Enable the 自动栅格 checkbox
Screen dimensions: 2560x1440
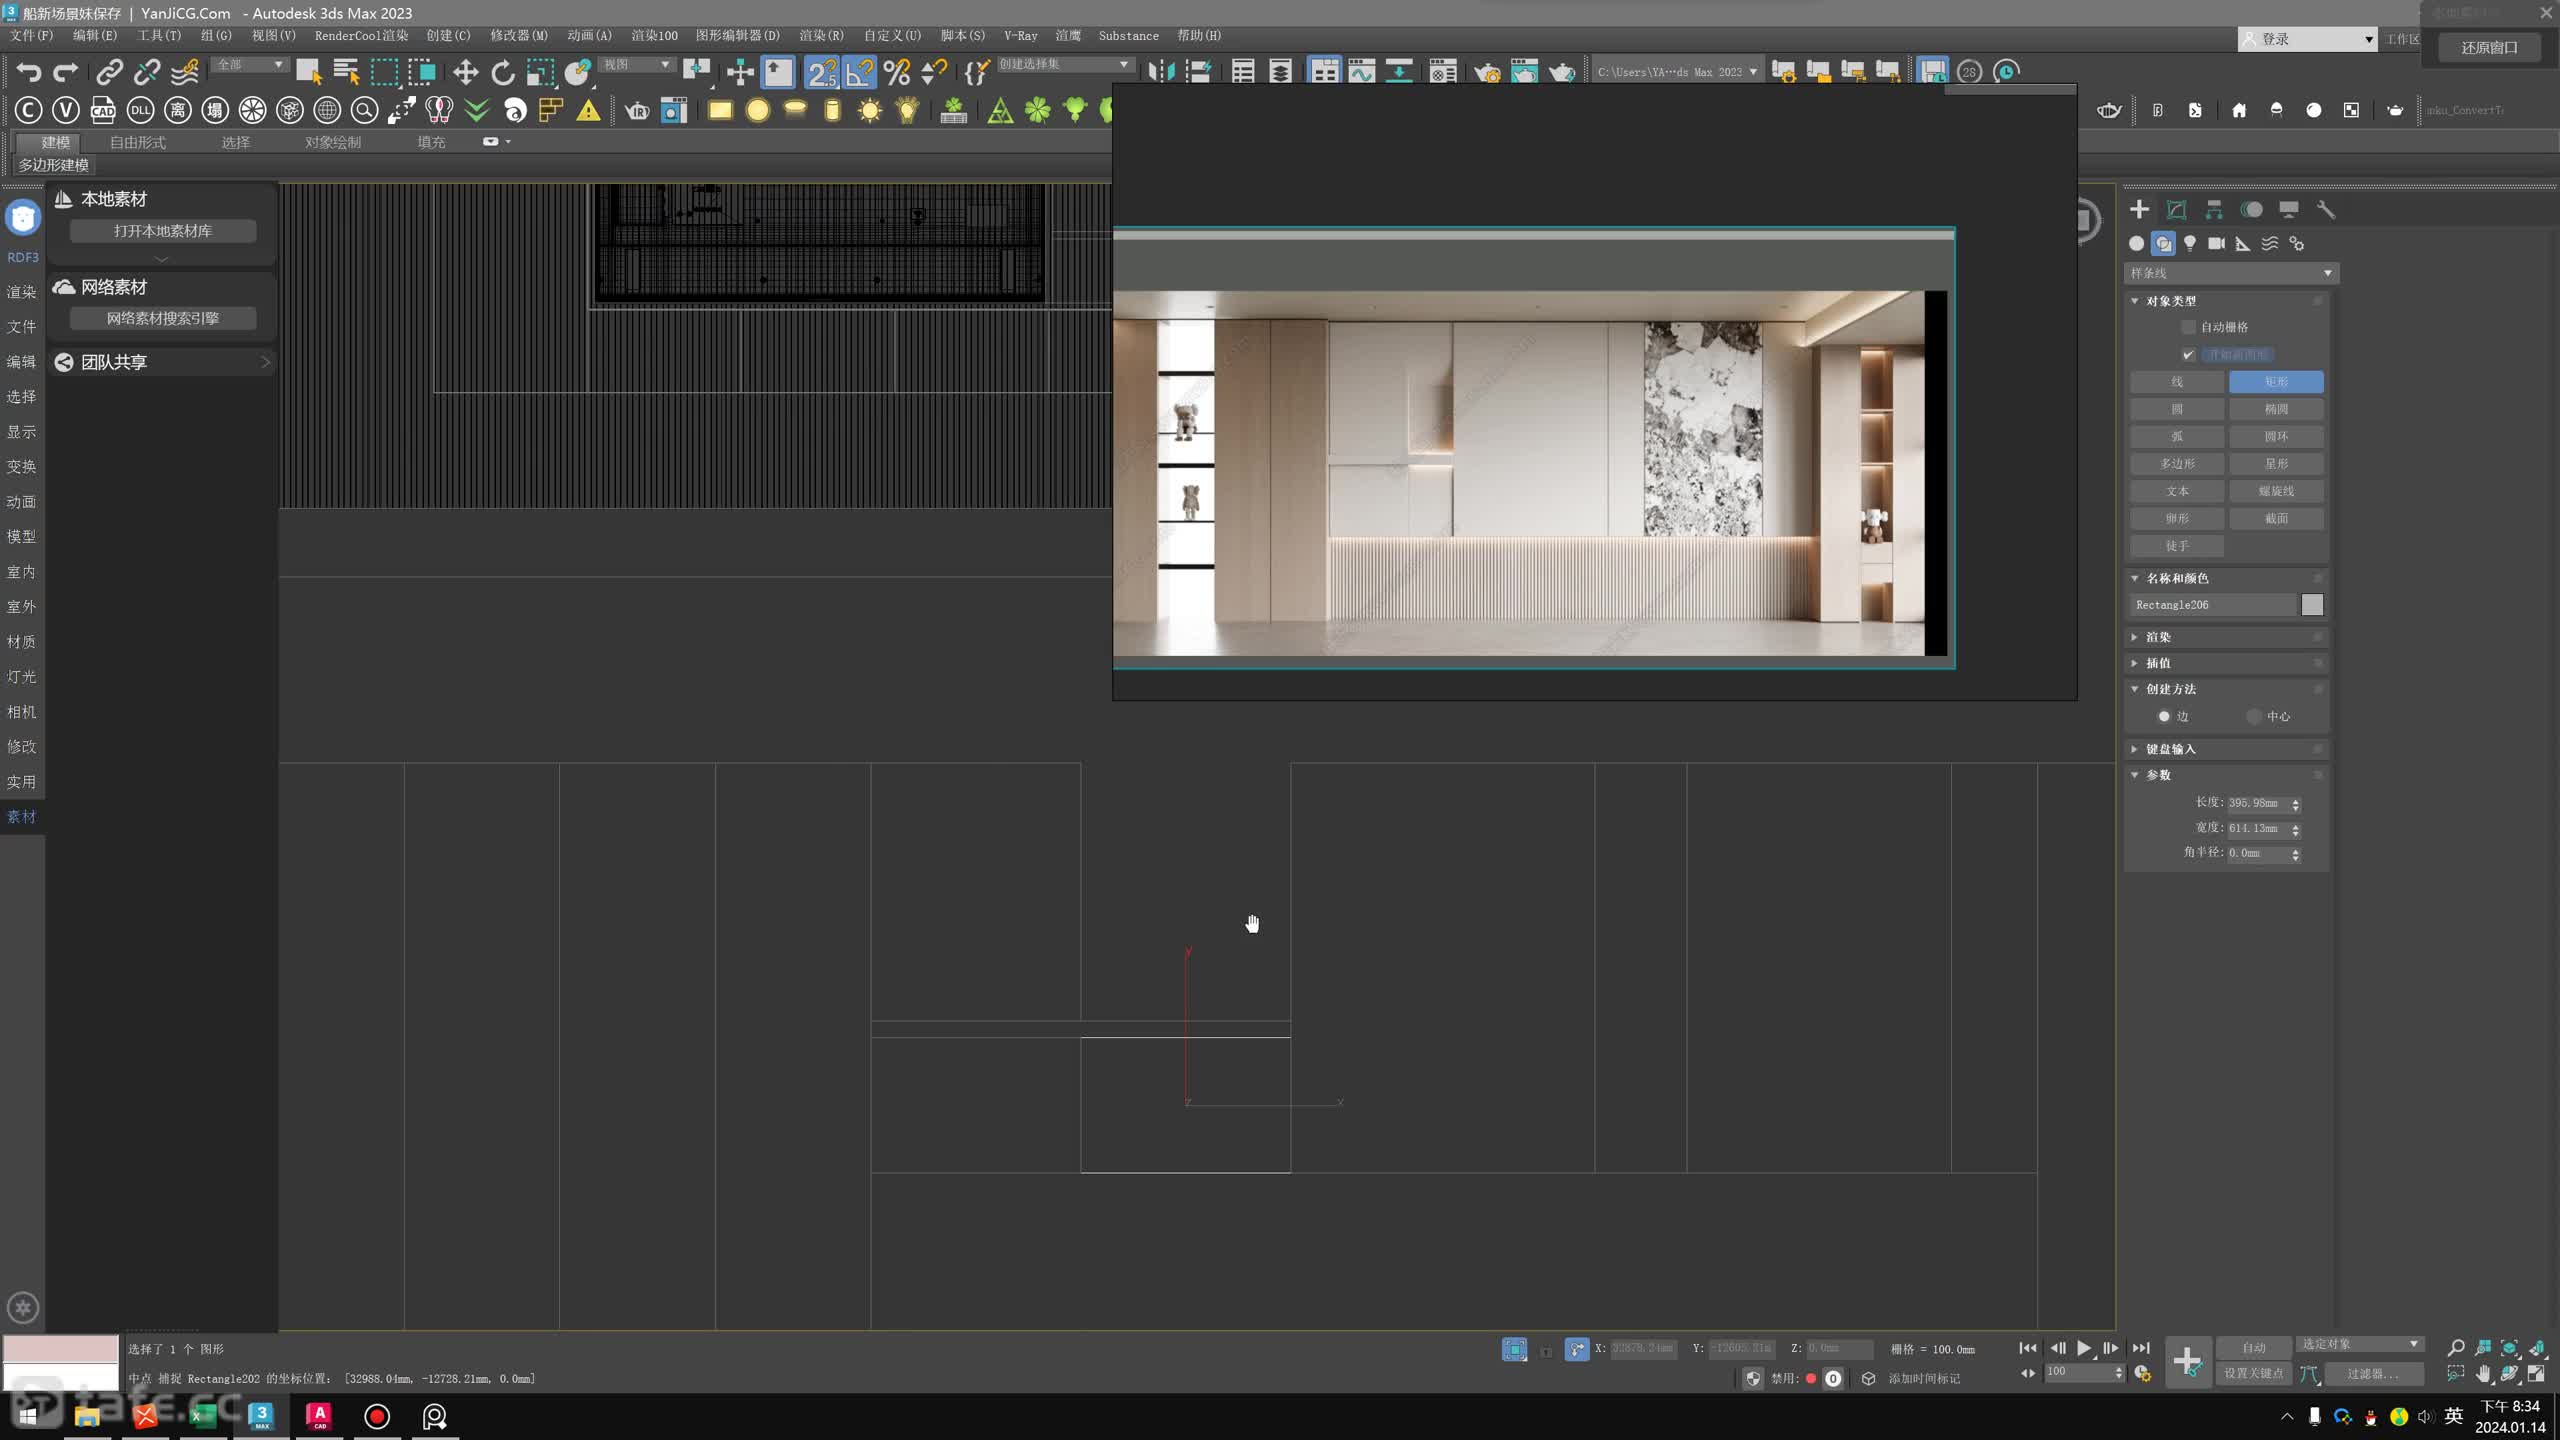pyautogui.click(x=2188, y=327)
